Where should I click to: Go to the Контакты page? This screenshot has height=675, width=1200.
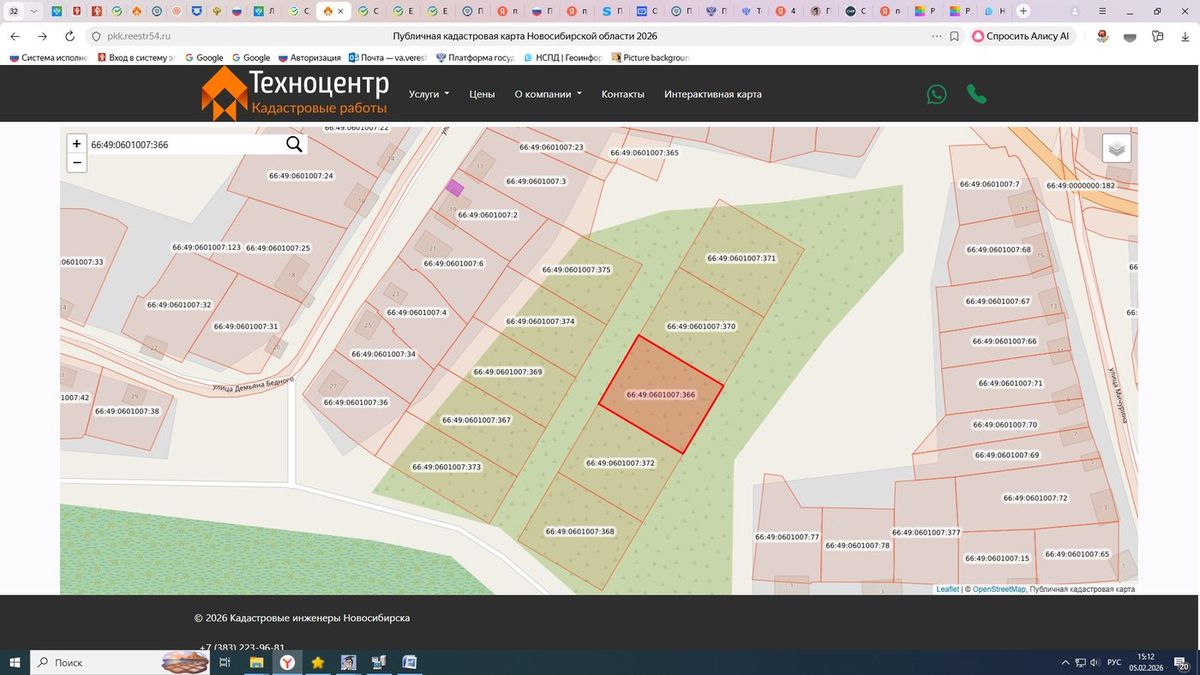coord(623,94)
